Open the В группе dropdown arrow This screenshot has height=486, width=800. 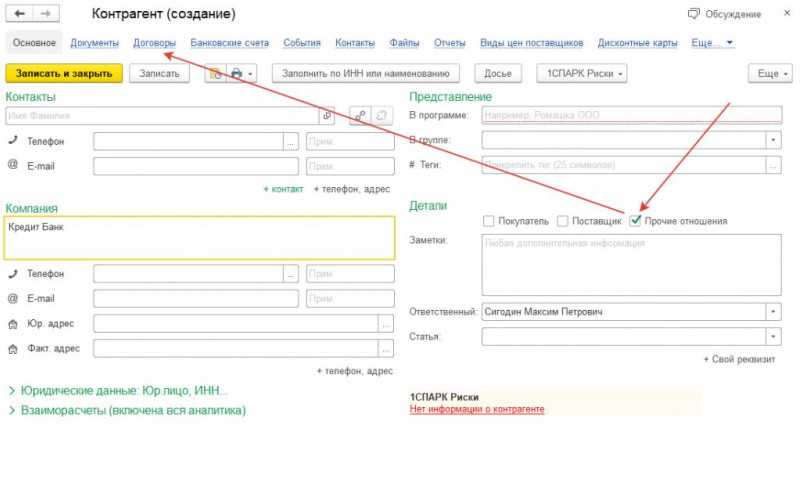pyautogui.click(x=773, y=140)
